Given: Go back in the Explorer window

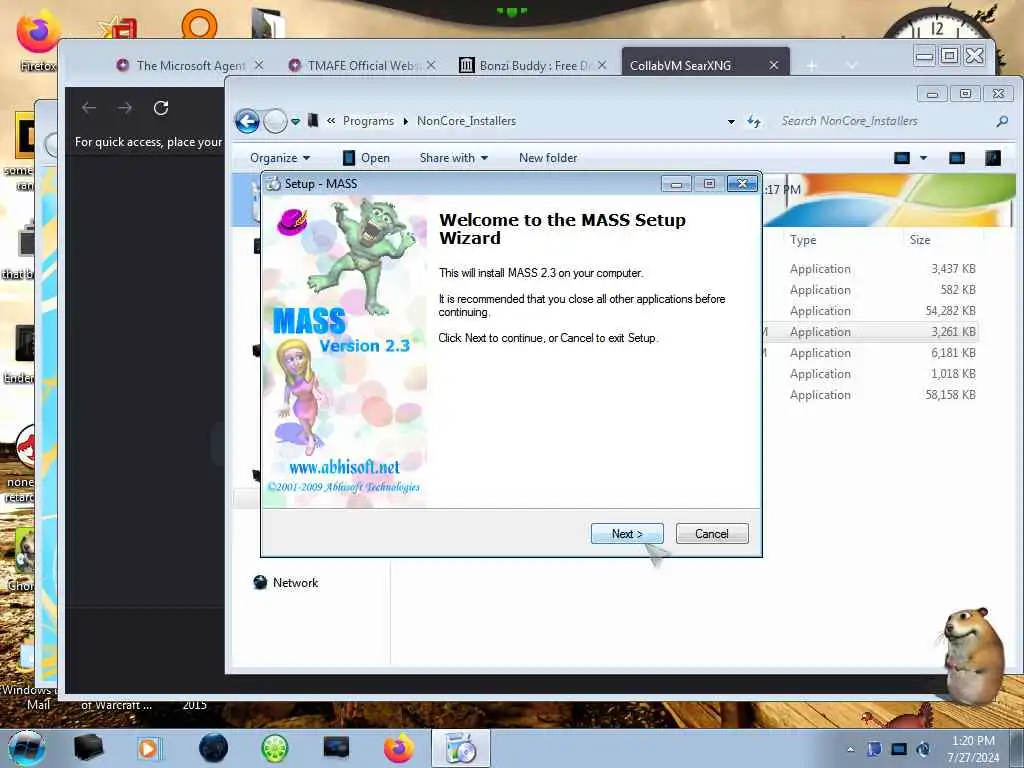Looking at the screenshot, I should click(248, 121).
